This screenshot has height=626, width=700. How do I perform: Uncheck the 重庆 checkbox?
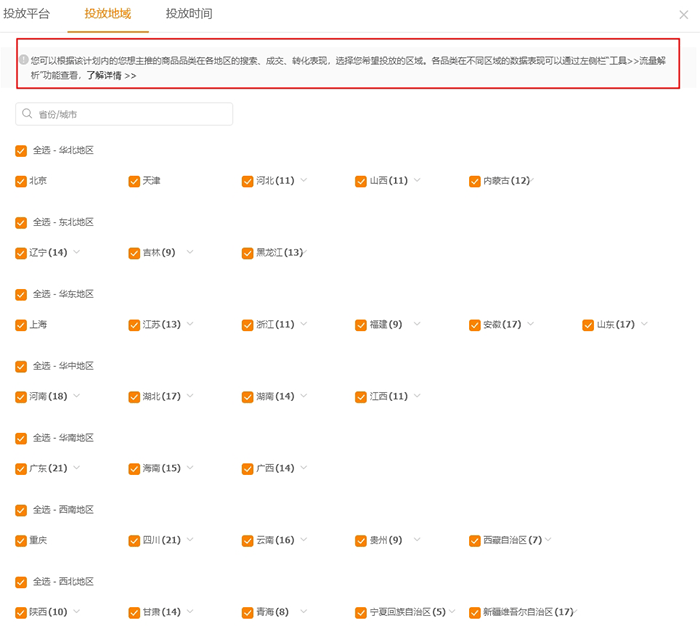coord(21,541)
